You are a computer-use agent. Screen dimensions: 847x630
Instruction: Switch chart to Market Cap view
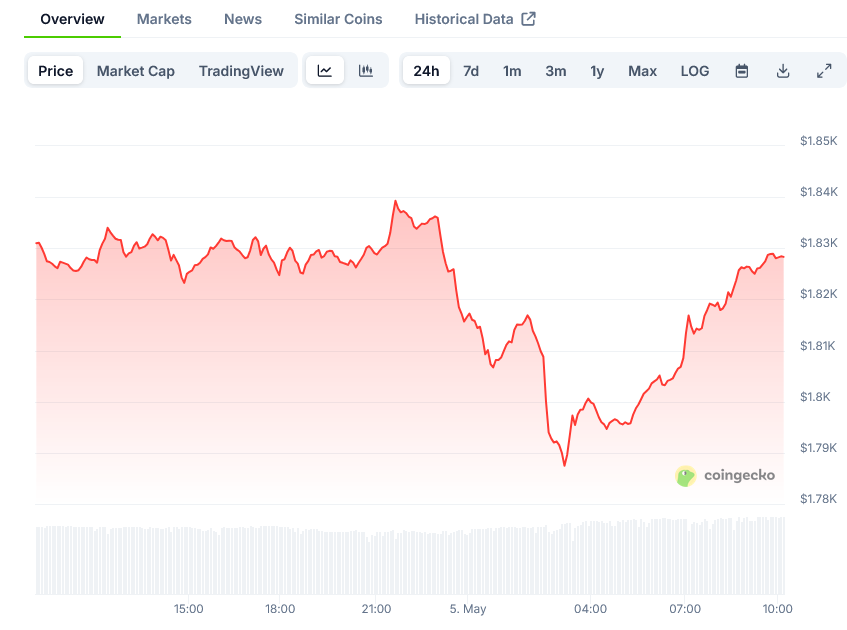(x=135, y=71)
